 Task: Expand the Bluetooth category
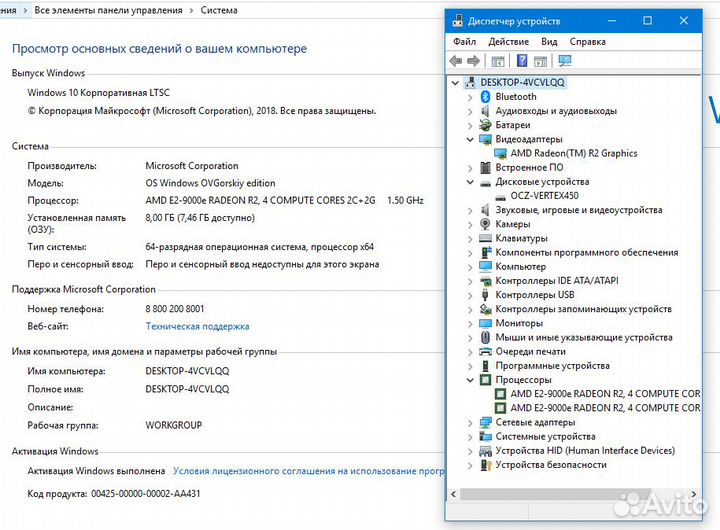click(x=470, y=97)
